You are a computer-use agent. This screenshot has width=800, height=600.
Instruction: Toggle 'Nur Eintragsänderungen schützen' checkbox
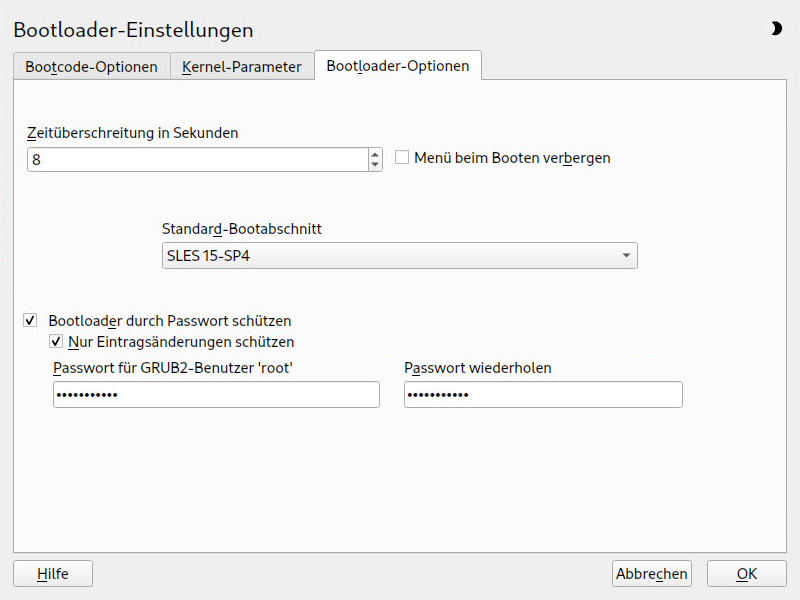pyautogui.click(x=56, y=342)
